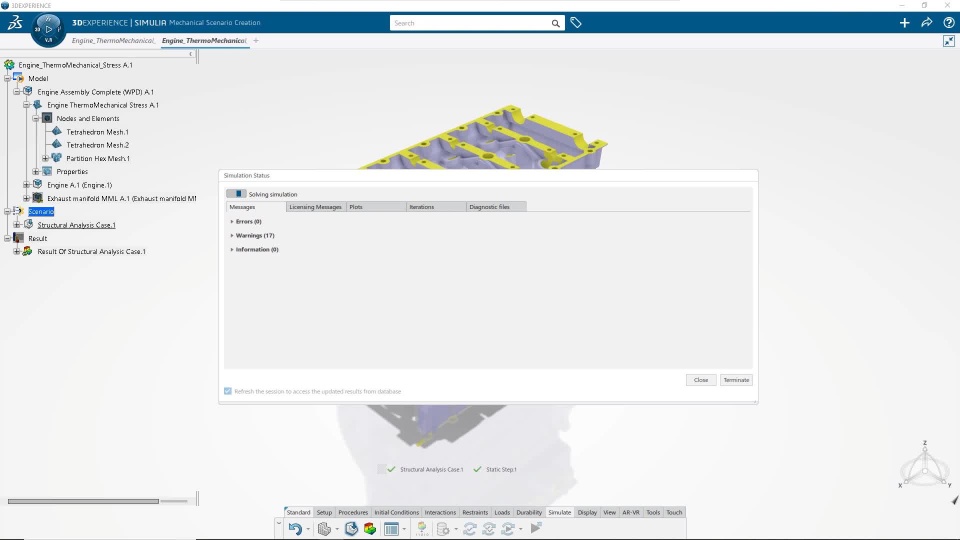Click the tag icon beside search
The image size is (960, 540).
(x=576, y=23)
